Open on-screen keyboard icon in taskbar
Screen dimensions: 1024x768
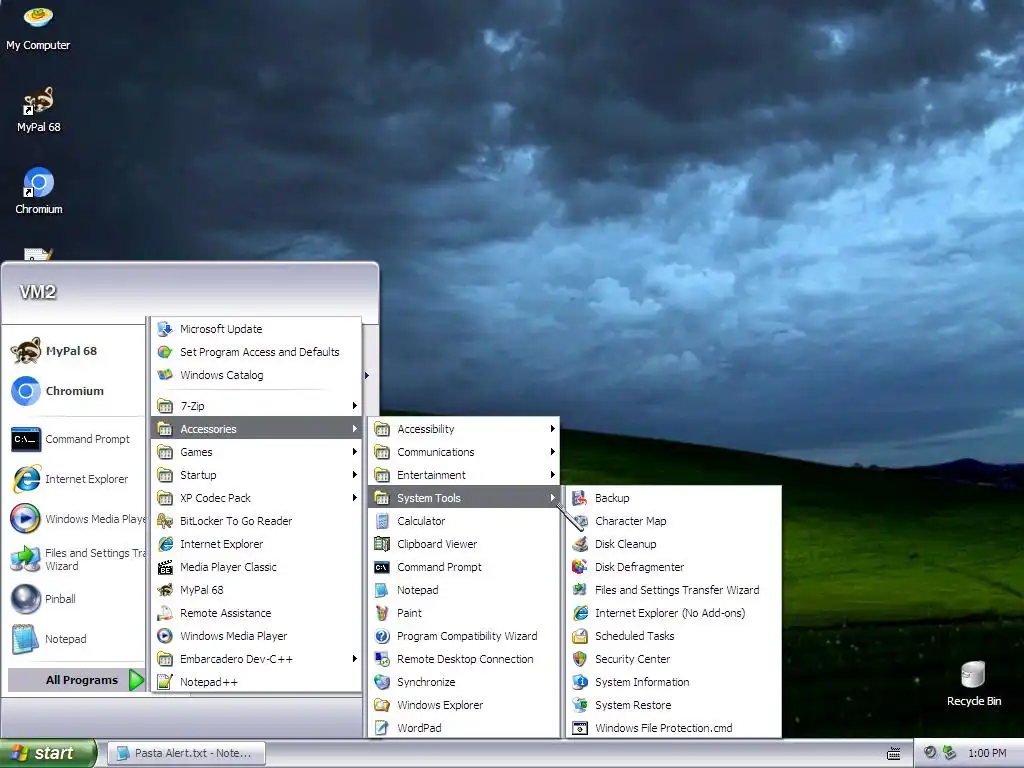893,754
